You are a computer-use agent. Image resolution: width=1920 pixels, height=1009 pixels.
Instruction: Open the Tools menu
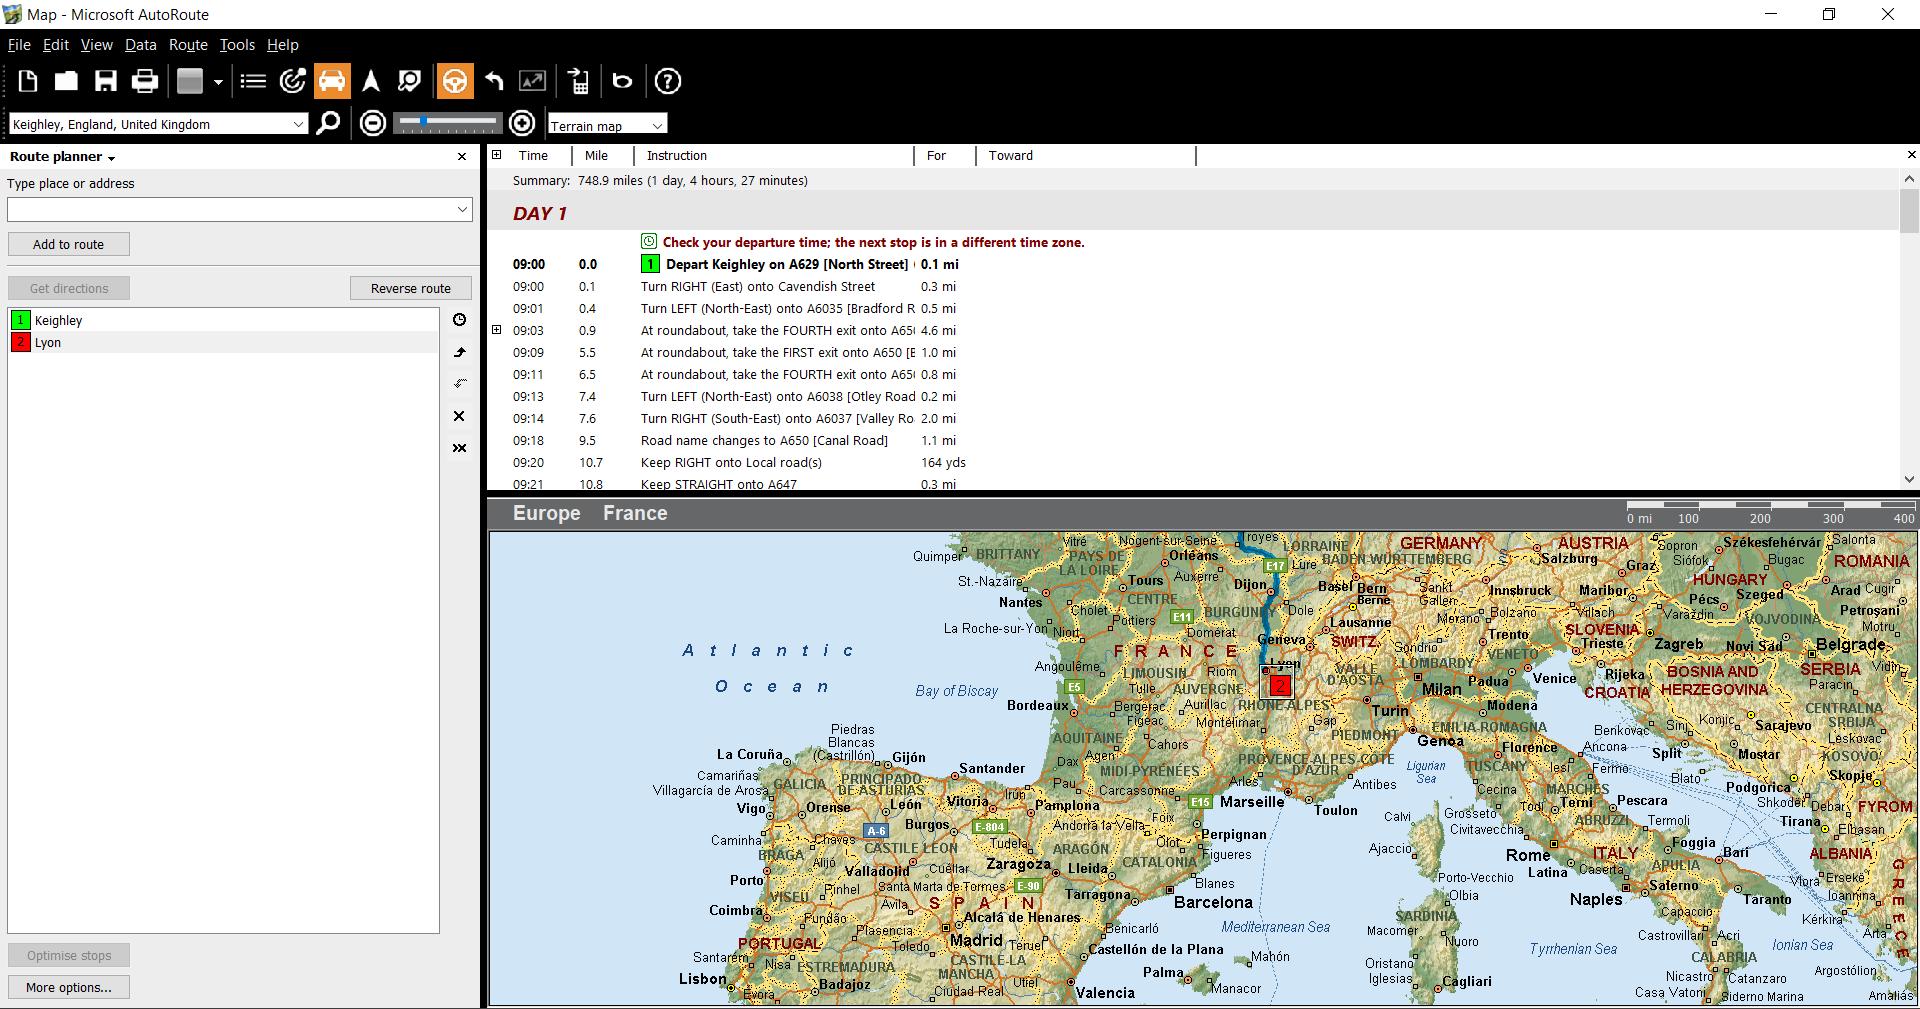point(237,45)
